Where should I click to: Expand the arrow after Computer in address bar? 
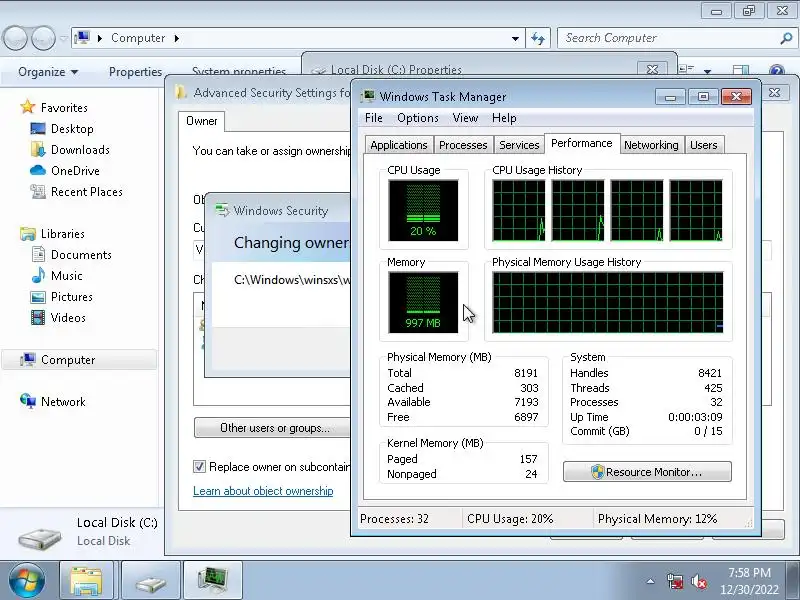tap(177, 38)
